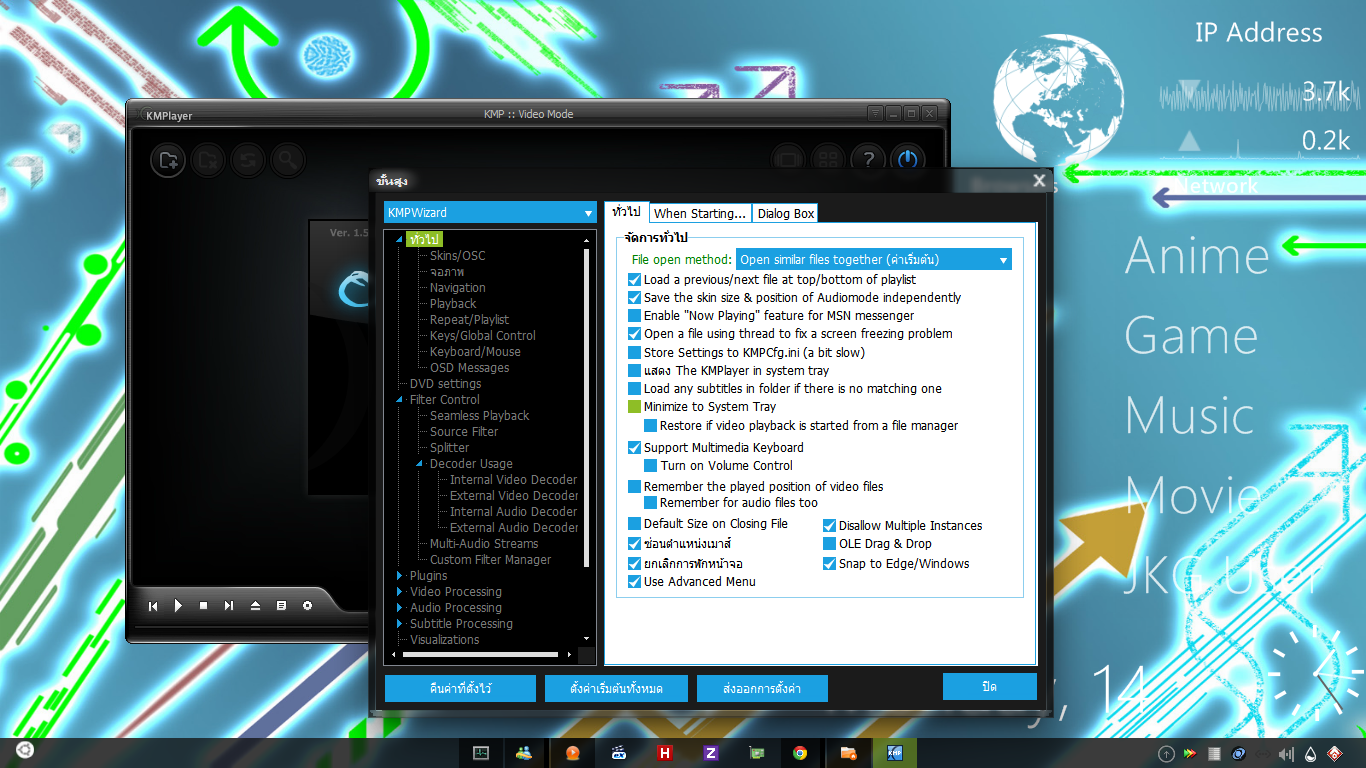Select DVD settings in the tree
1366x768 pixels.
click(446, 384)
